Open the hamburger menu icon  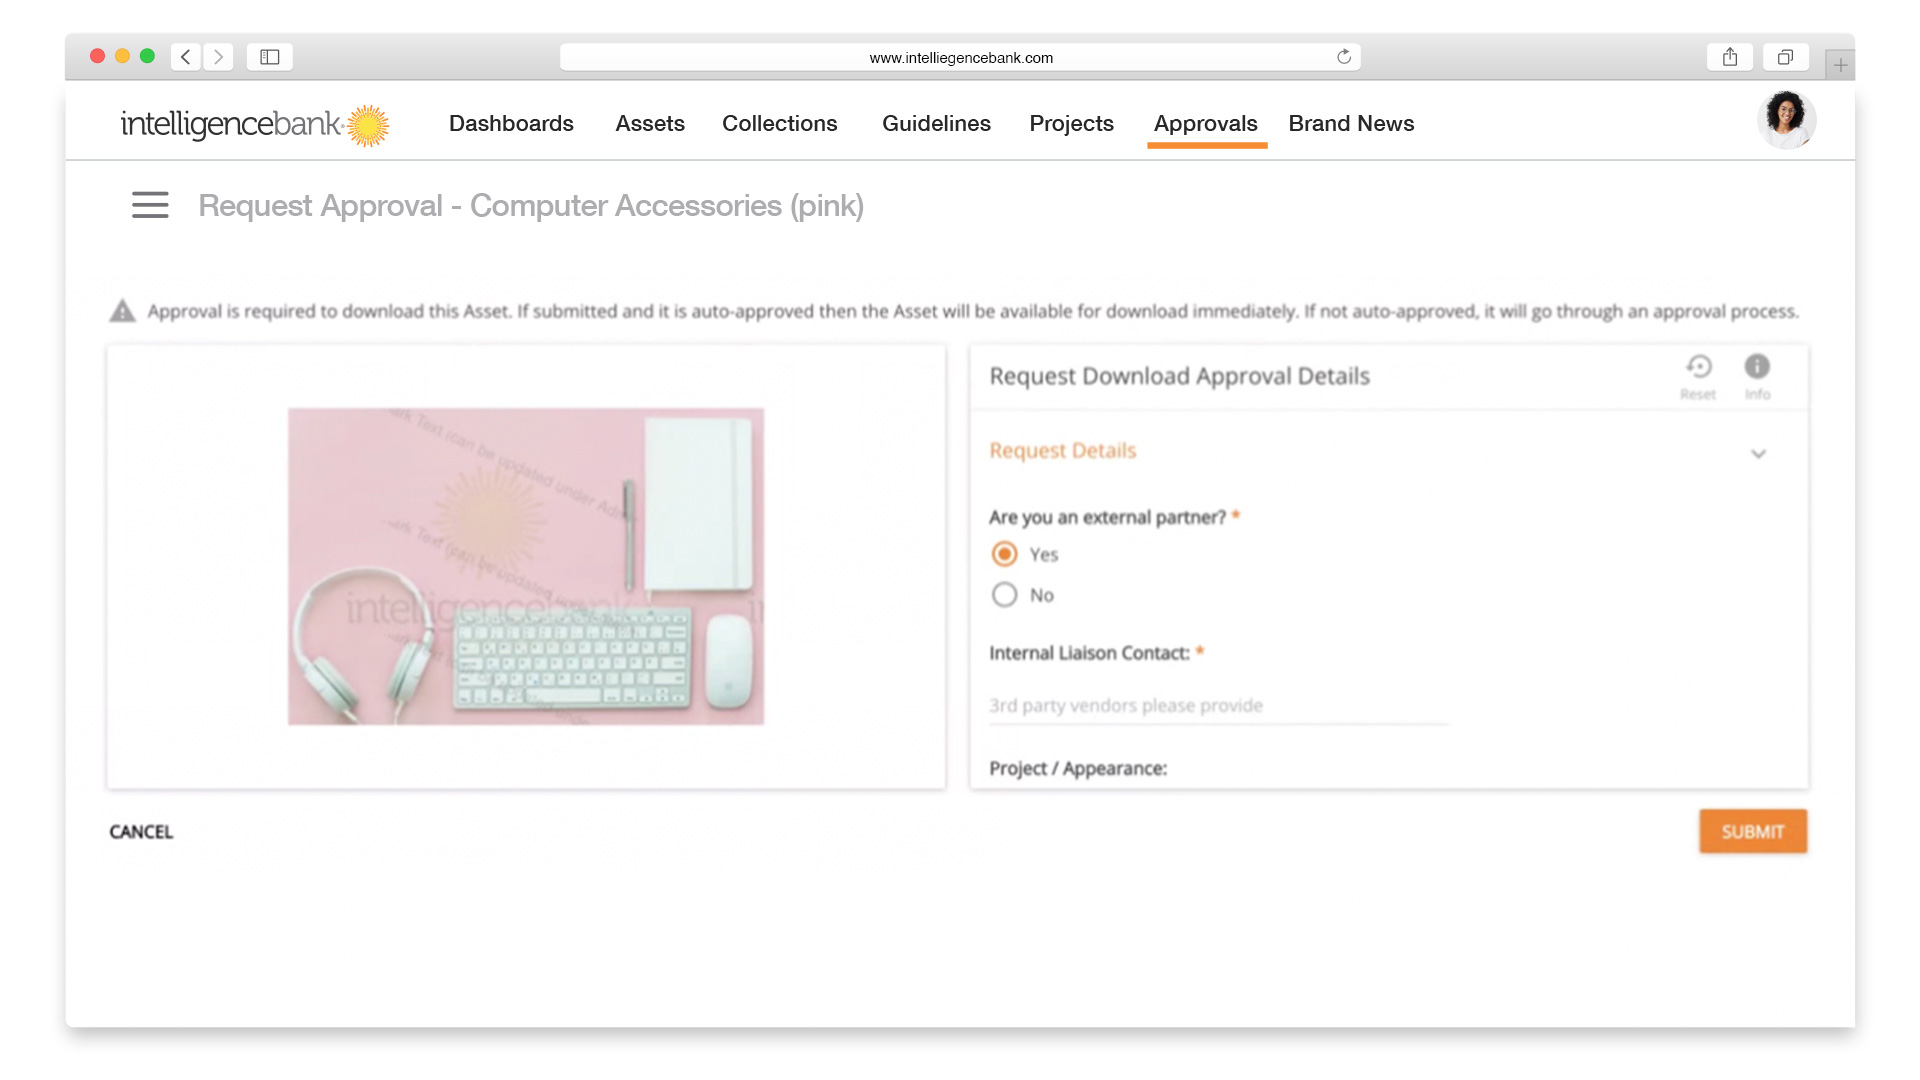click(150, 205)
